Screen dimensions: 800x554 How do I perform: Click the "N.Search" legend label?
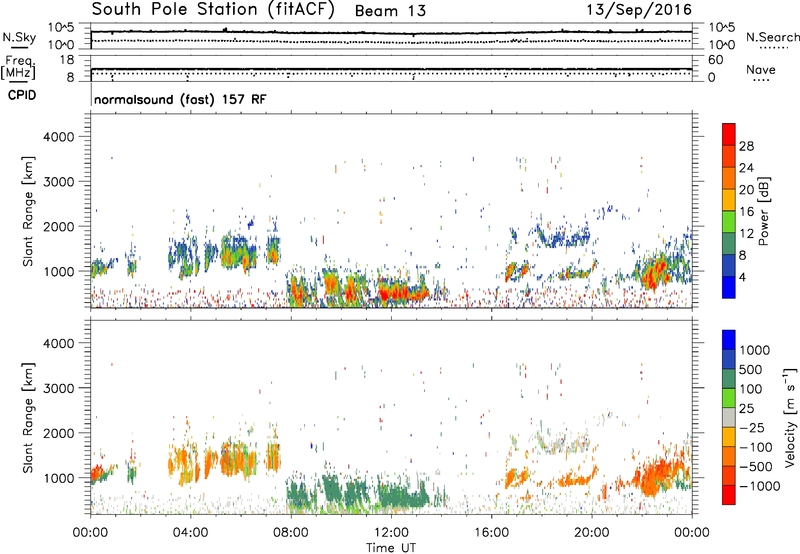pyautogui.click(x=772, y=37)
